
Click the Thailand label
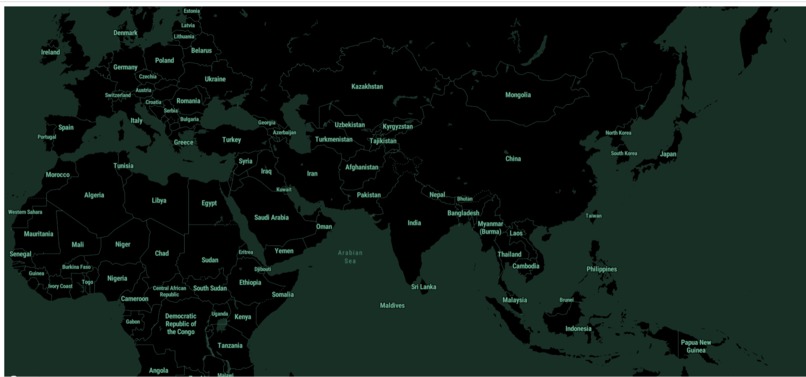coord(509,254)
